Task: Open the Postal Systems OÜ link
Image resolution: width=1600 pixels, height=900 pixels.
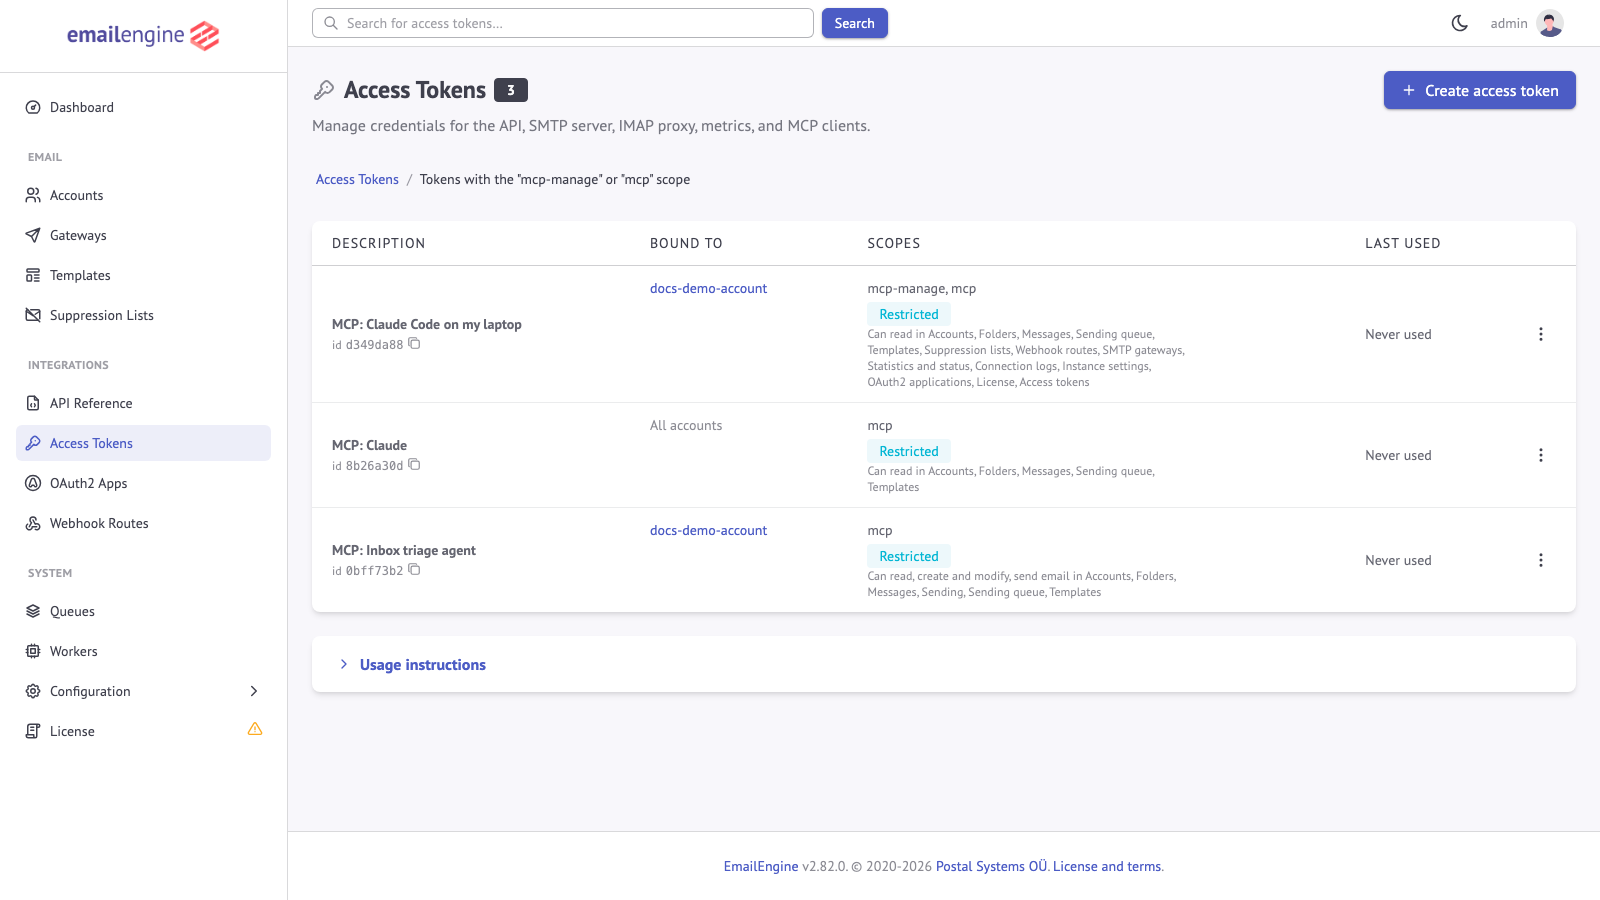Action: (x=991, y=866)
